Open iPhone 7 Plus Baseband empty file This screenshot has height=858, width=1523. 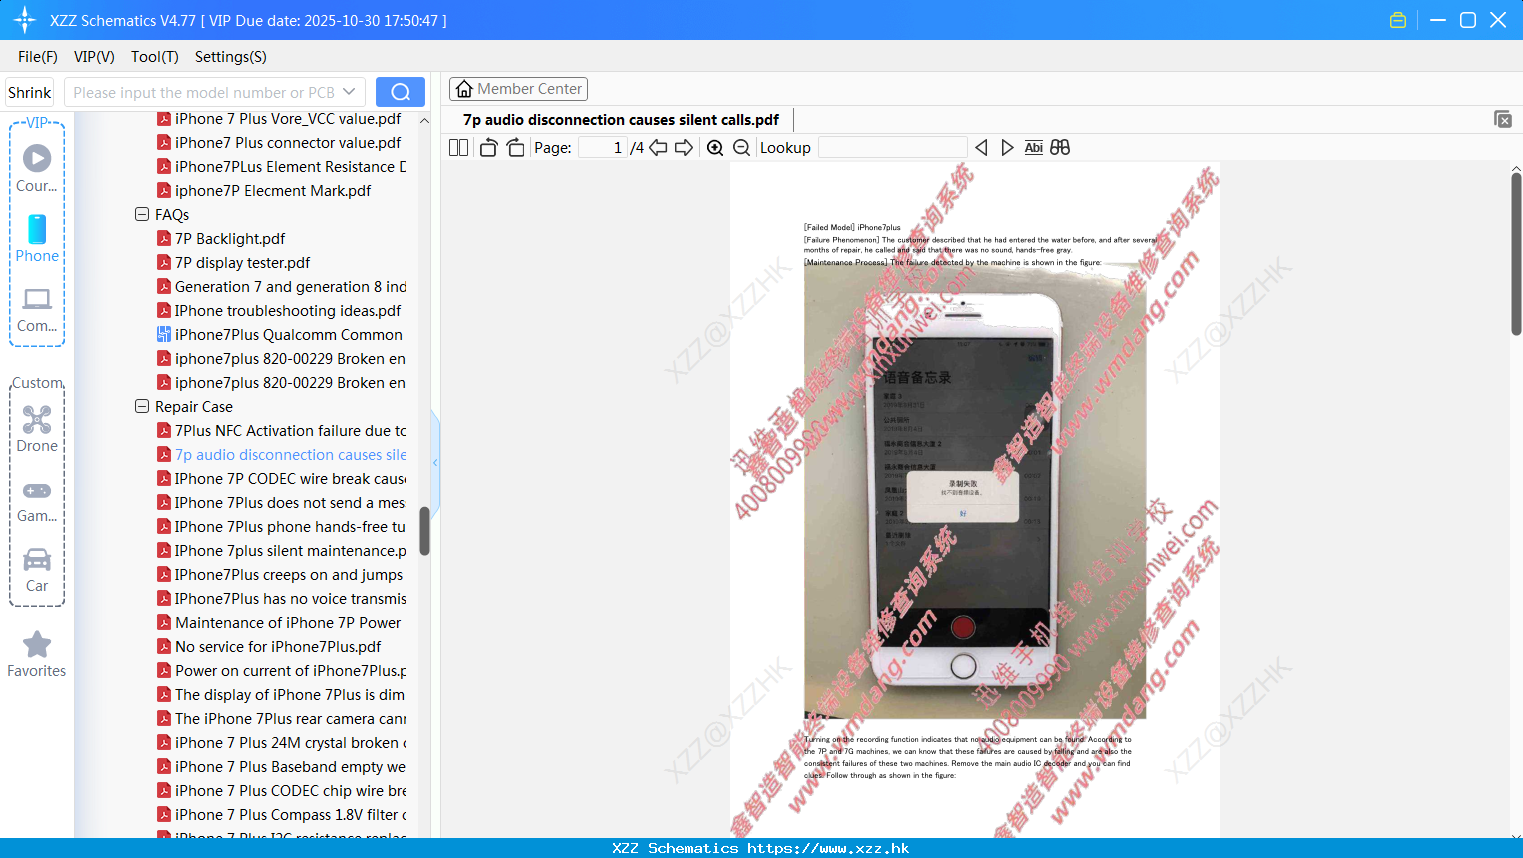pyautogui.click(x=290, y=767)
